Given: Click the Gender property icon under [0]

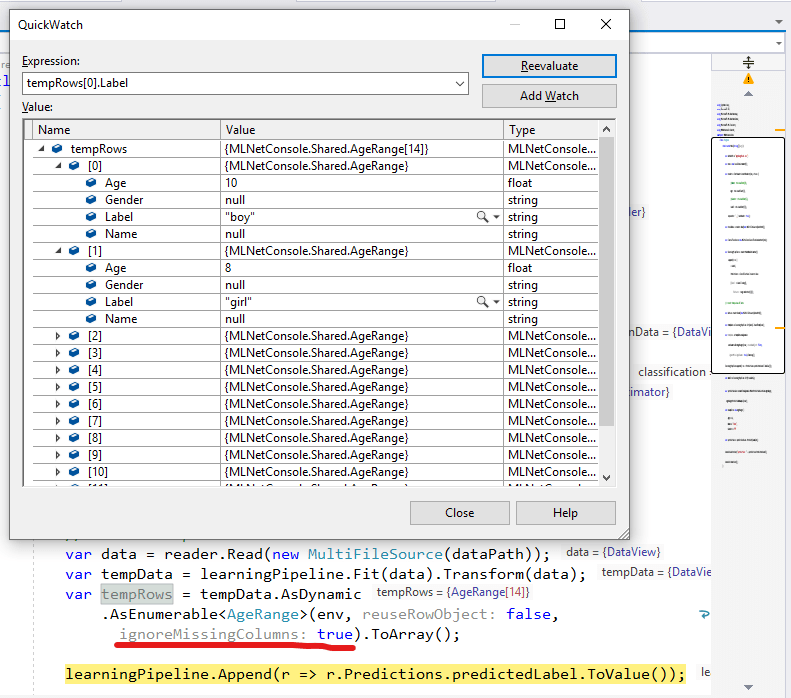Looking at the screenshot, I should [91, 200].
